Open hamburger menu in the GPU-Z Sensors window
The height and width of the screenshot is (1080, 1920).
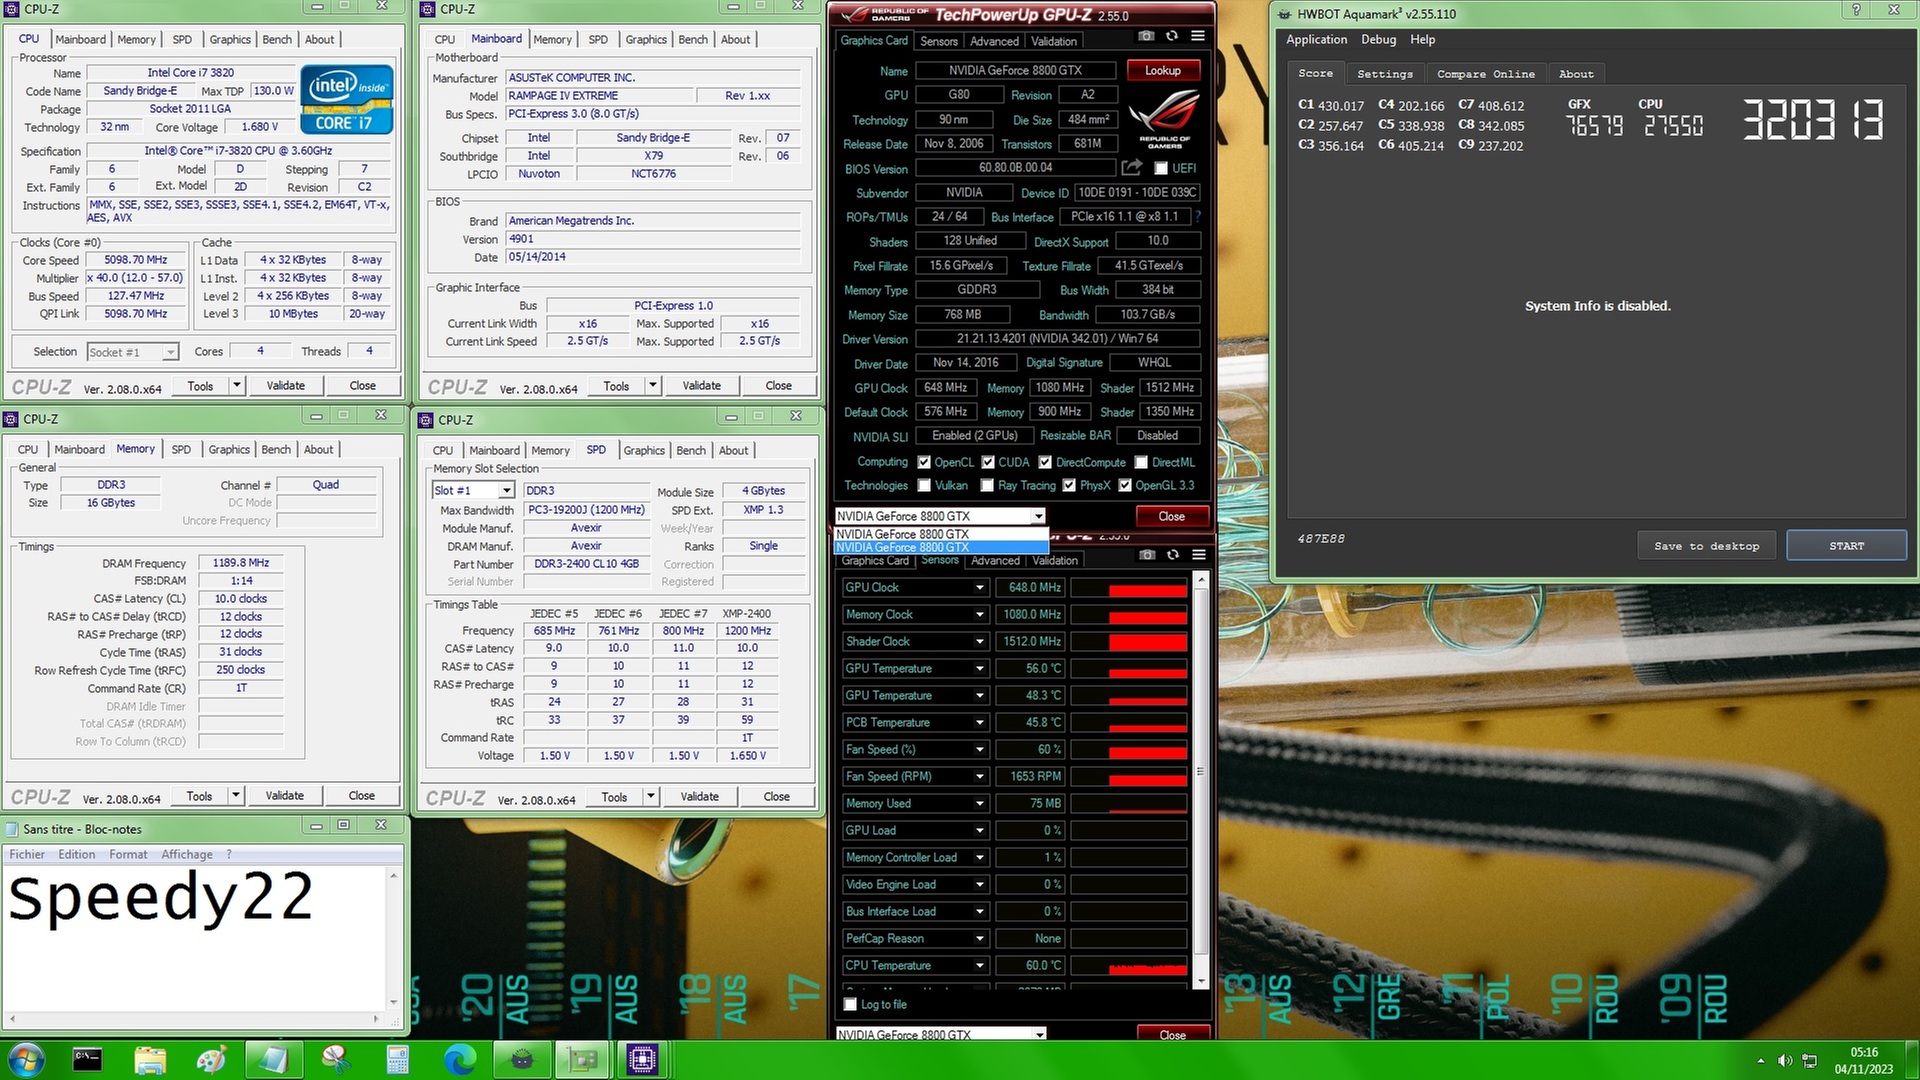1198,555
